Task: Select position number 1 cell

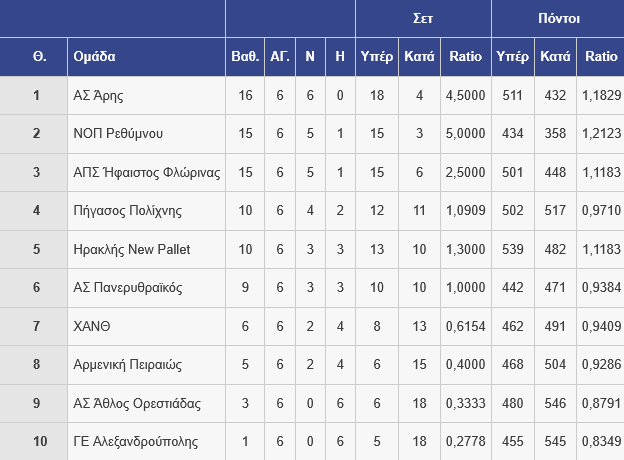Action: 37,96
